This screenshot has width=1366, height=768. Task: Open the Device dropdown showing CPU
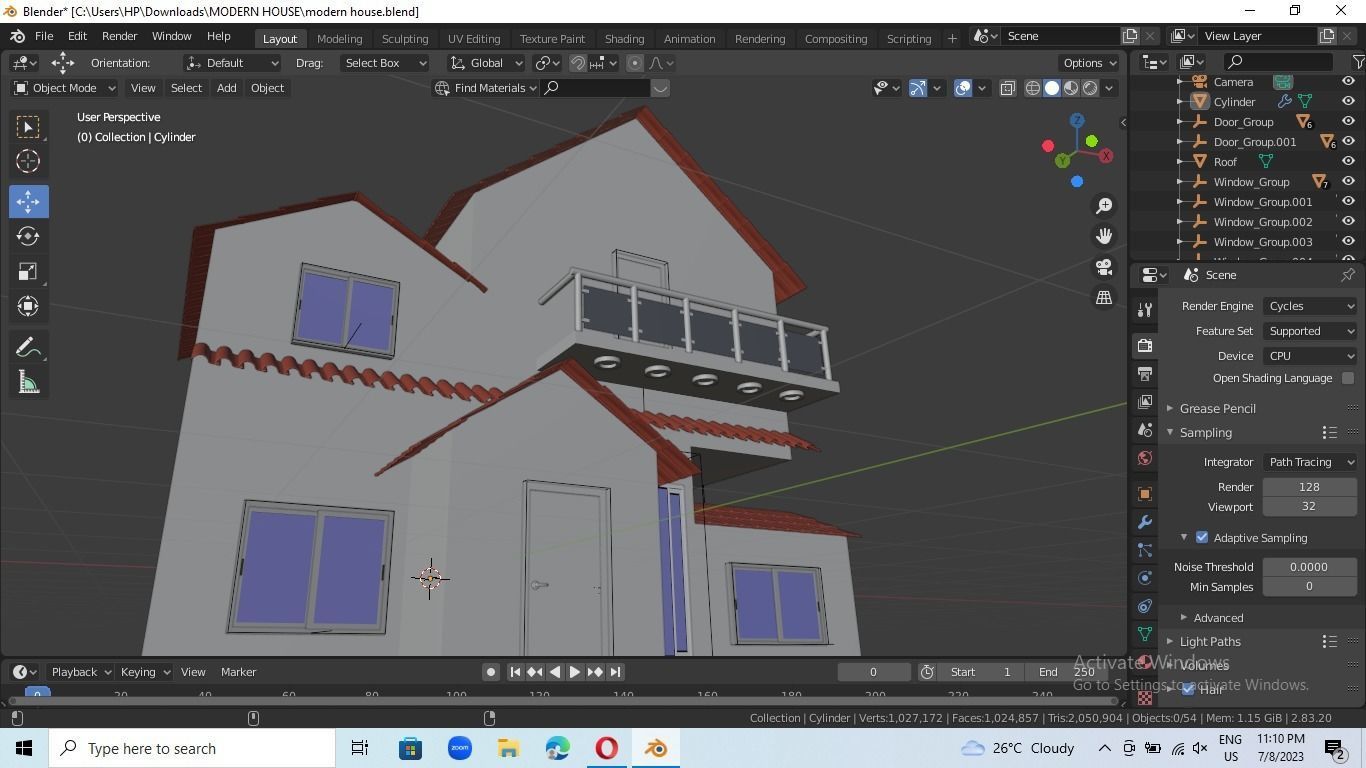[x=1310, y=356]
